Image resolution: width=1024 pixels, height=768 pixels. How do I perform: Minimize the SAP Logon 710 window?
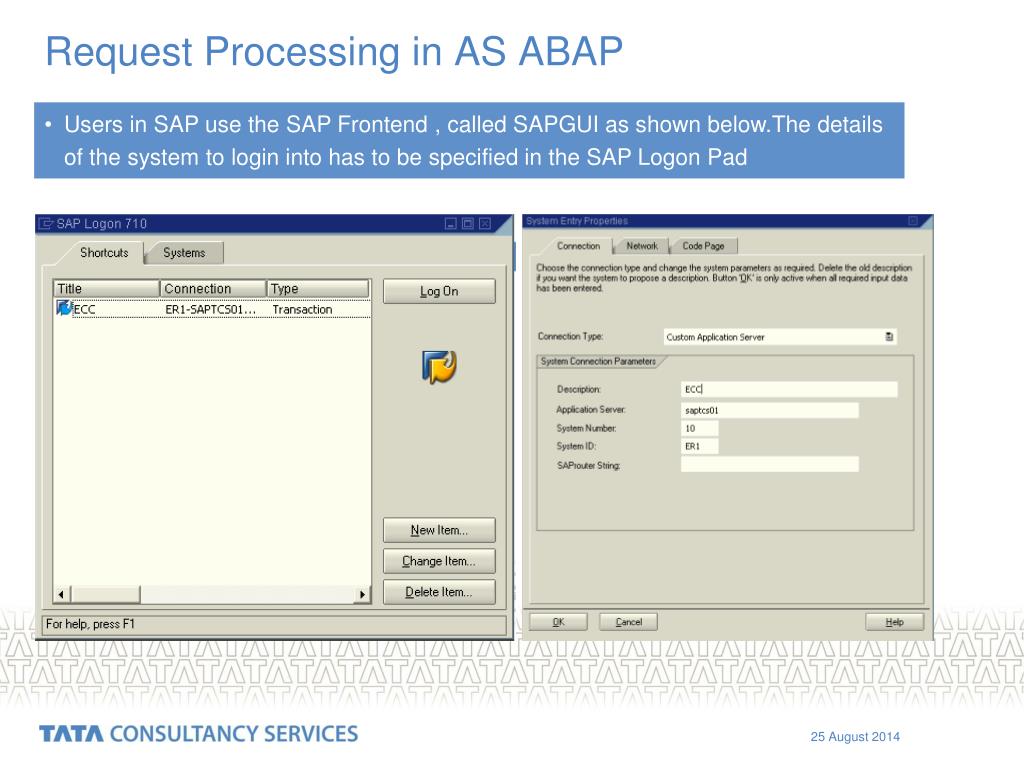tap(451, 224)
